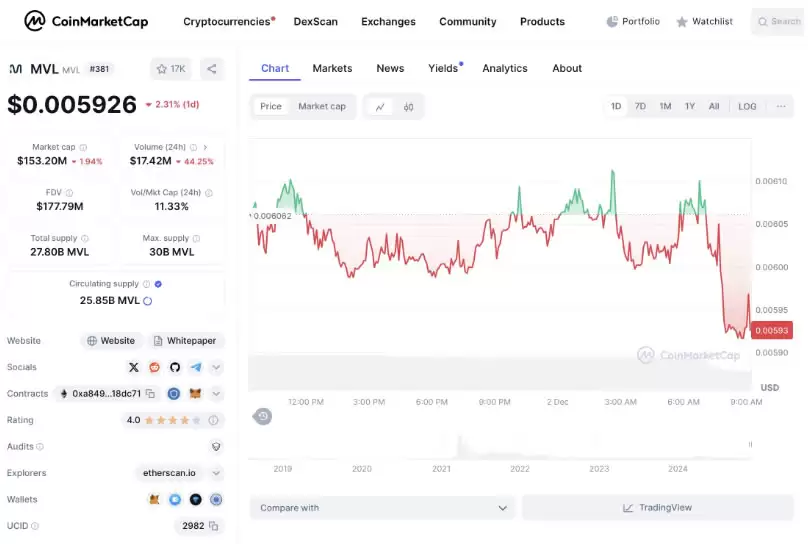Add MVL to watchlist via star button
This screenshot has width=808, height=544.
(x=171, y=69)
